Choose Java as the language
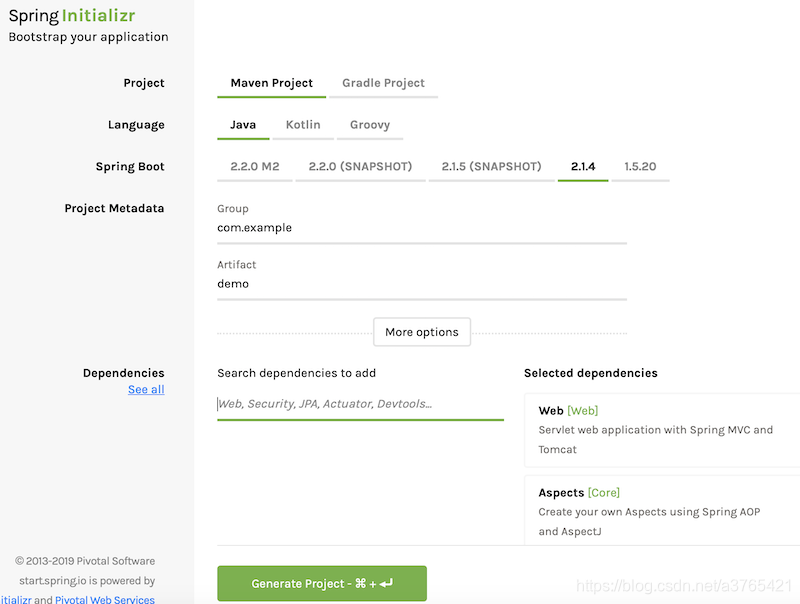The width and height of the screenshot is (800, 604). pos(243,125)
